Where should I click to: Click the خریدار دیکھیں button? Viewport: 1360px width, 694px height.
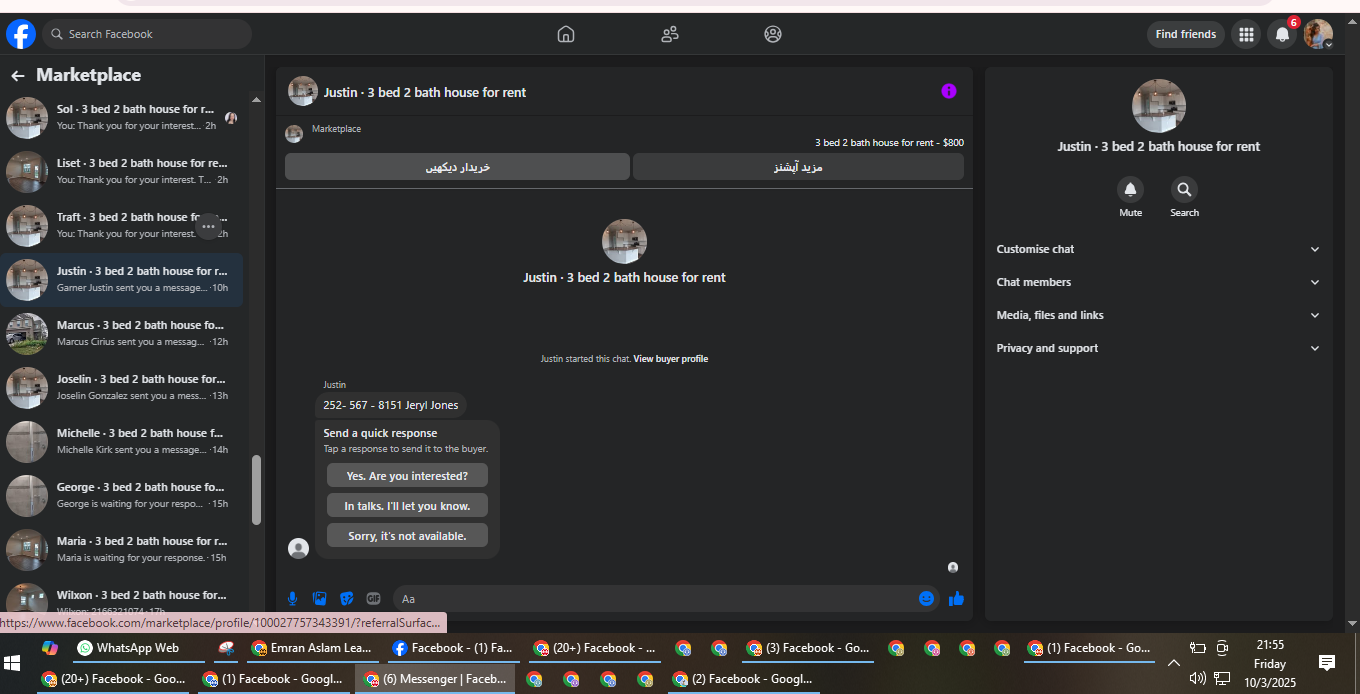(x=457, y=167)
